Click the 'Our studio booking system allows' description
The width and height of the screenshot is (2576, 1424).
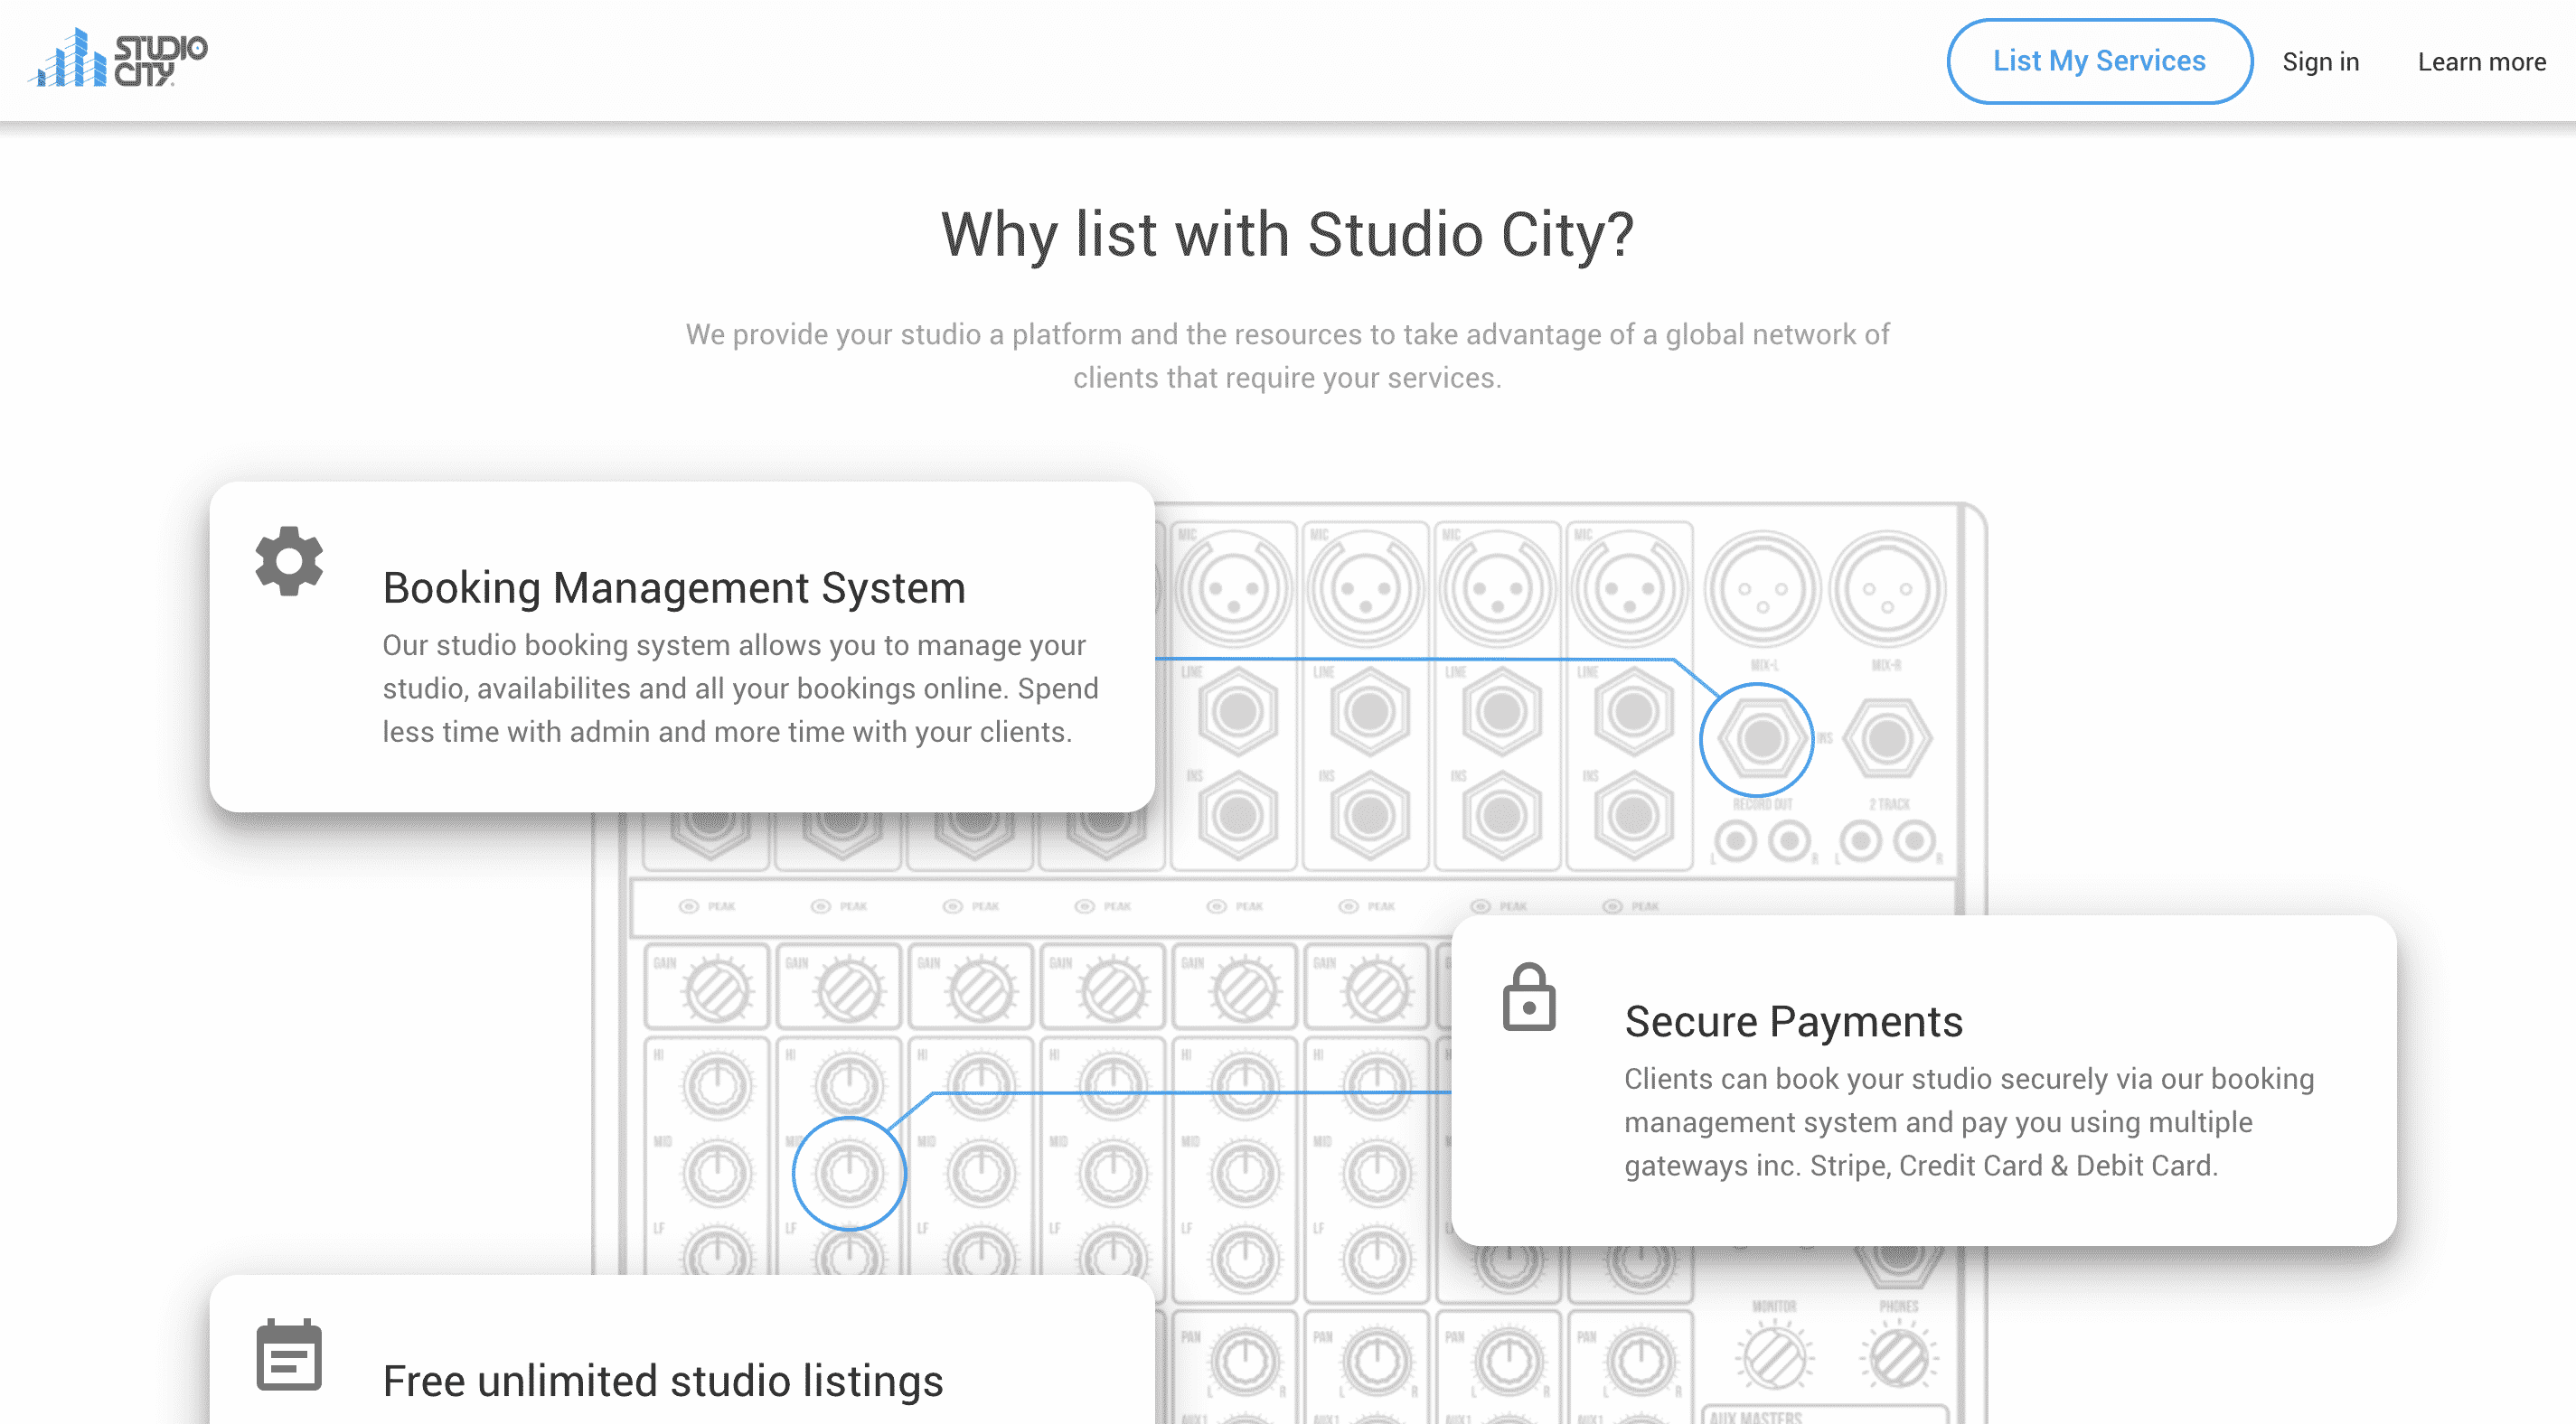coord(740,688)
